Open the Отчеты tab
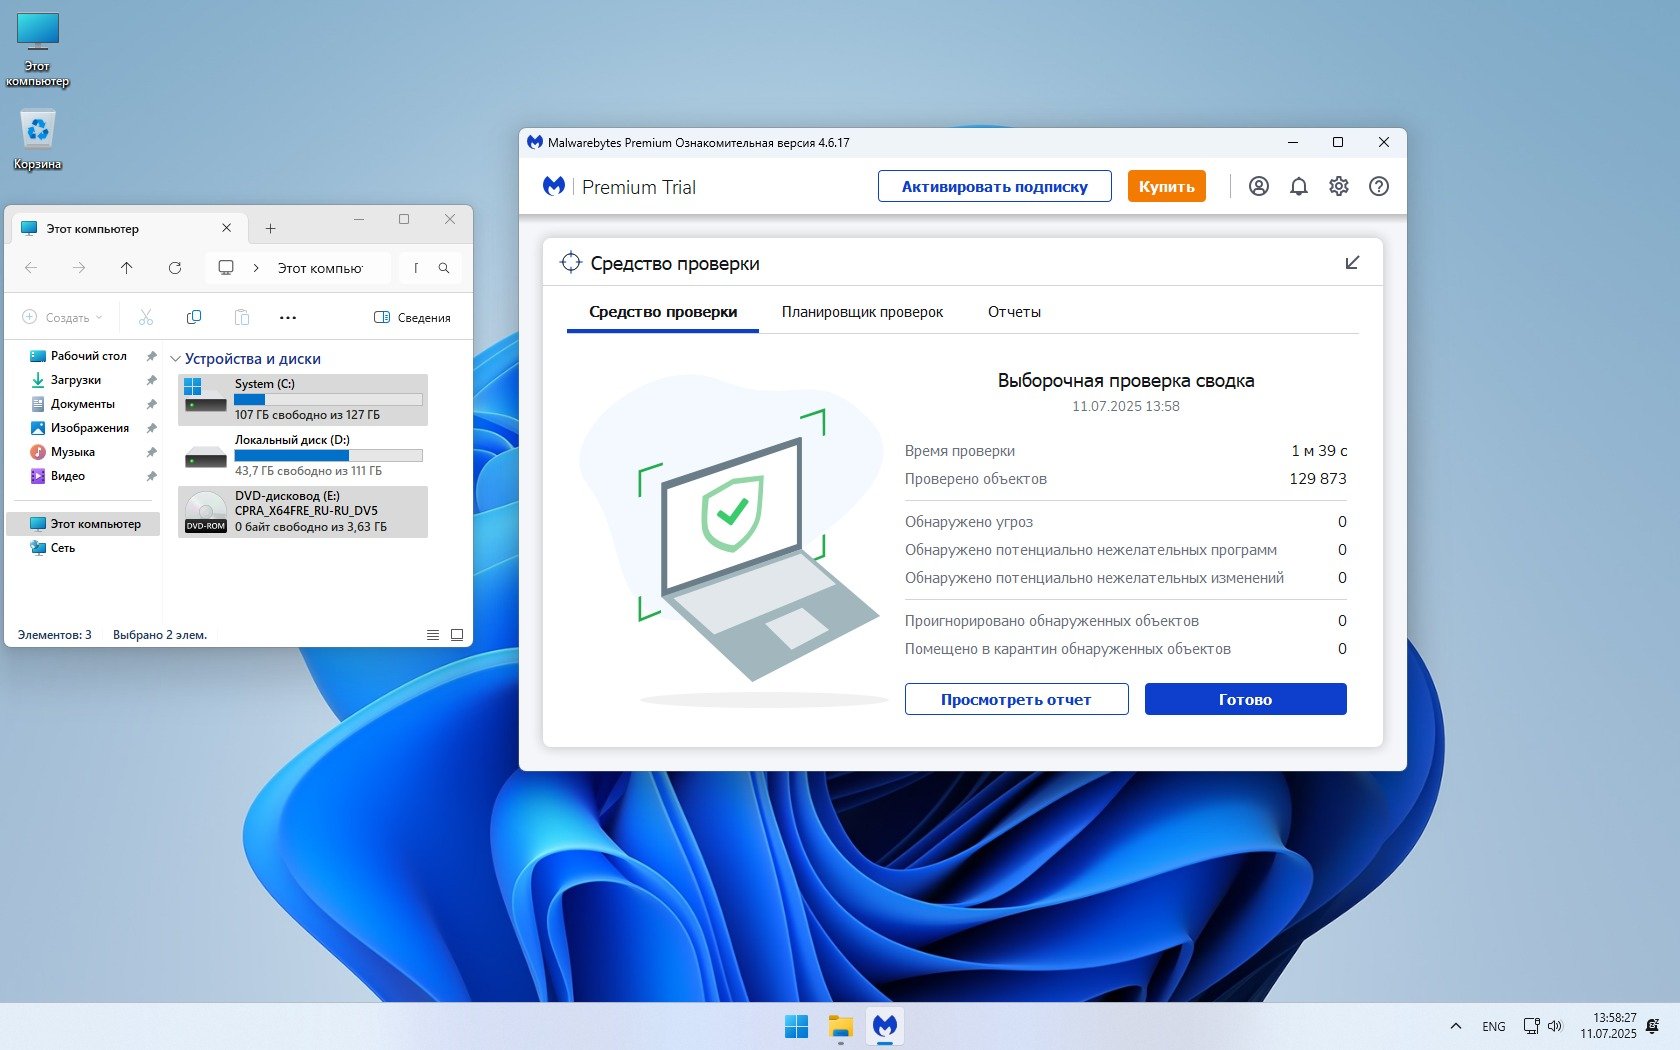1680x1050 pixels. click(1014, 312)
